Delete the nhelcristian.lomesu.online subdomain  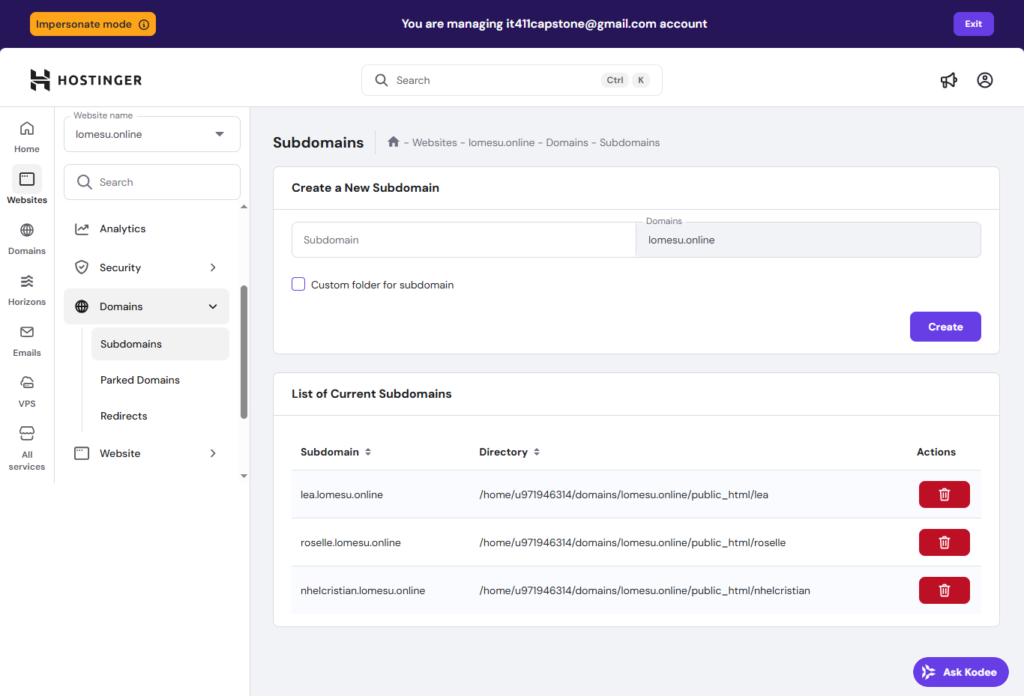pyautogui.click(x=944, y=590)
